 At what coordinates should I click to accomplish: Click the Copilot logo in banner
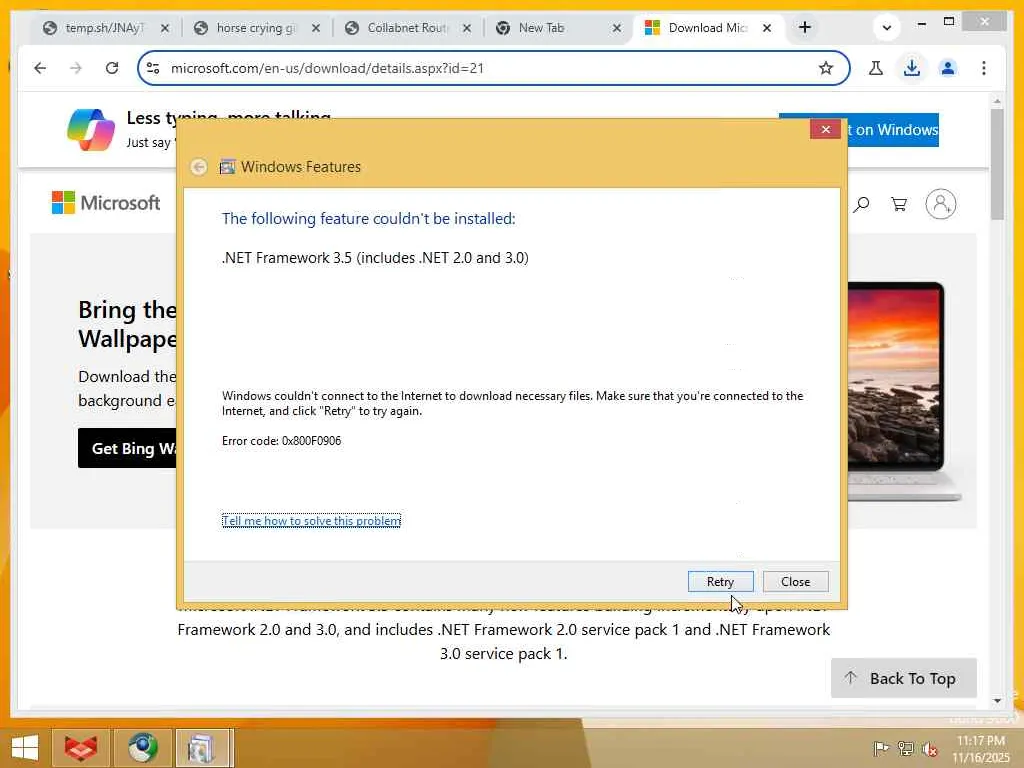pyautogui.click(x=91, y=129)
